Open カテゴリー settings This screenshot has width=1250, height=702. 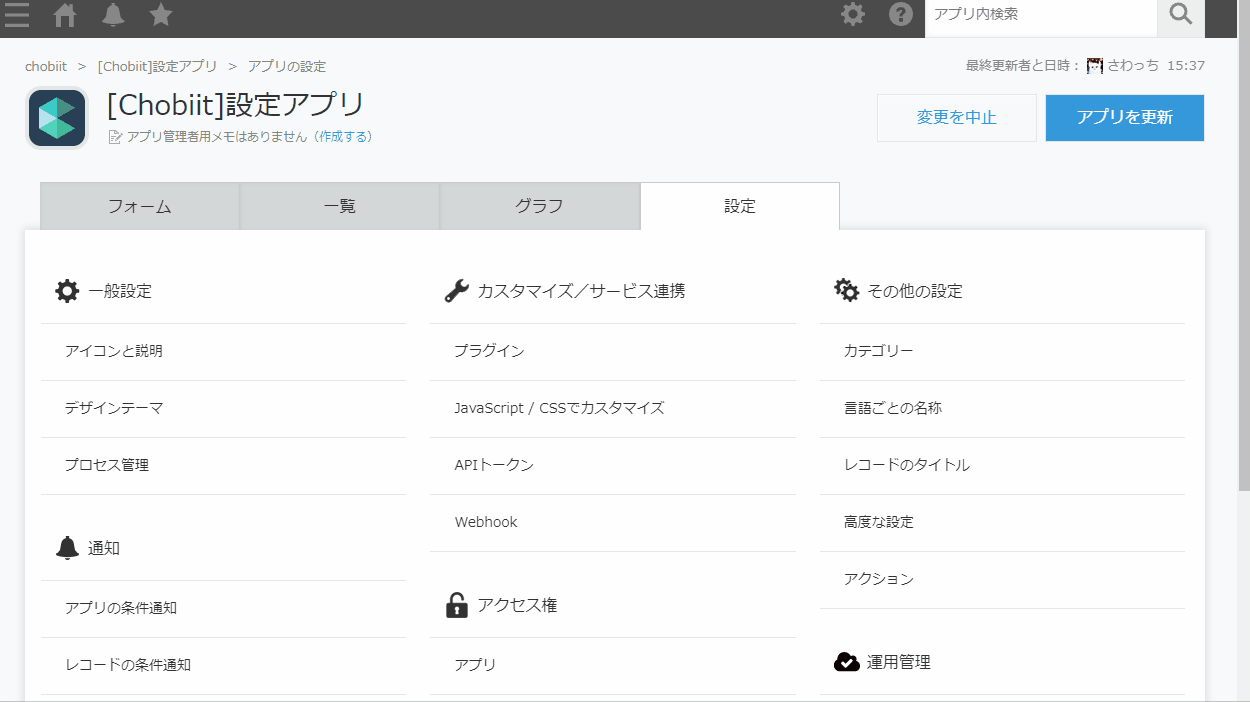pyautogui.click(x=1002, y=351)
